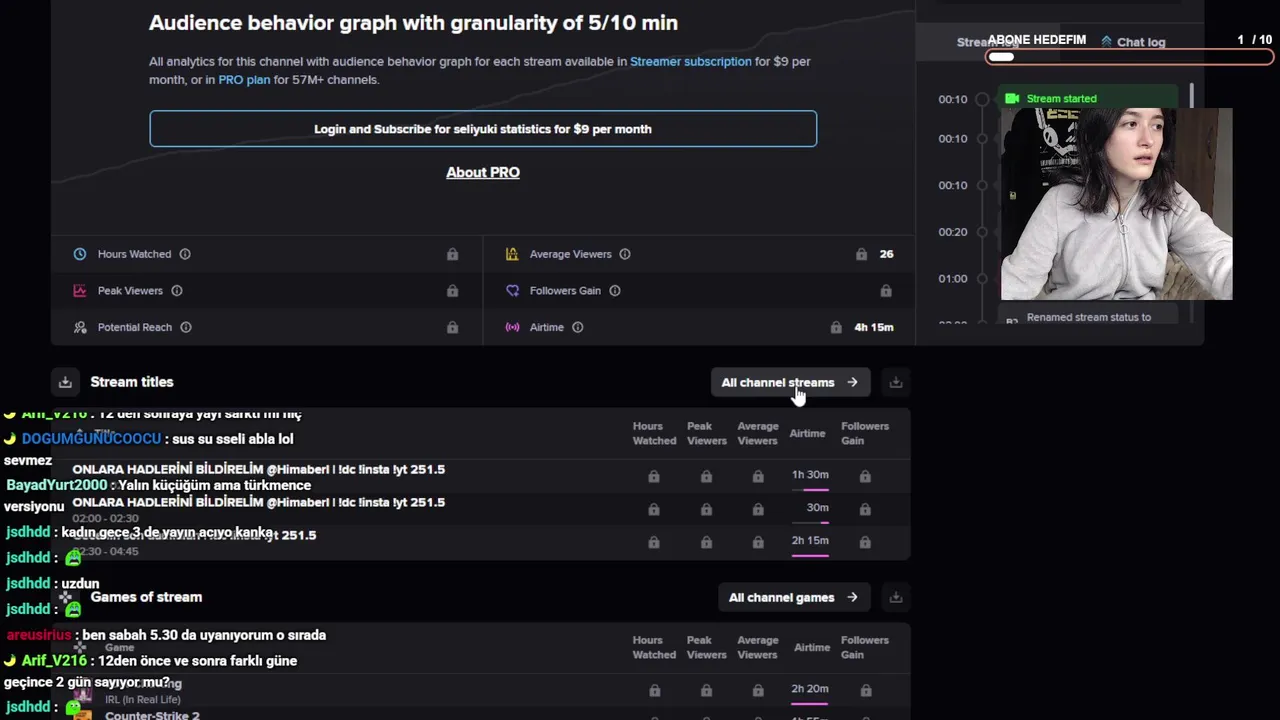Click the All channel games button
The width and height of the screenshot is (1280, 720).
click(x=793, y=597)
